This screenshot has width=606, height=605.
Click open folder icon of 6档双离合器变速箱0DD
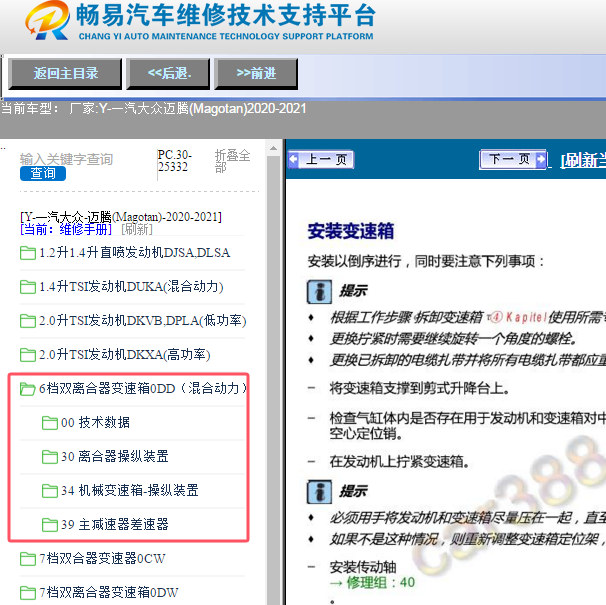tap(28, 389)
